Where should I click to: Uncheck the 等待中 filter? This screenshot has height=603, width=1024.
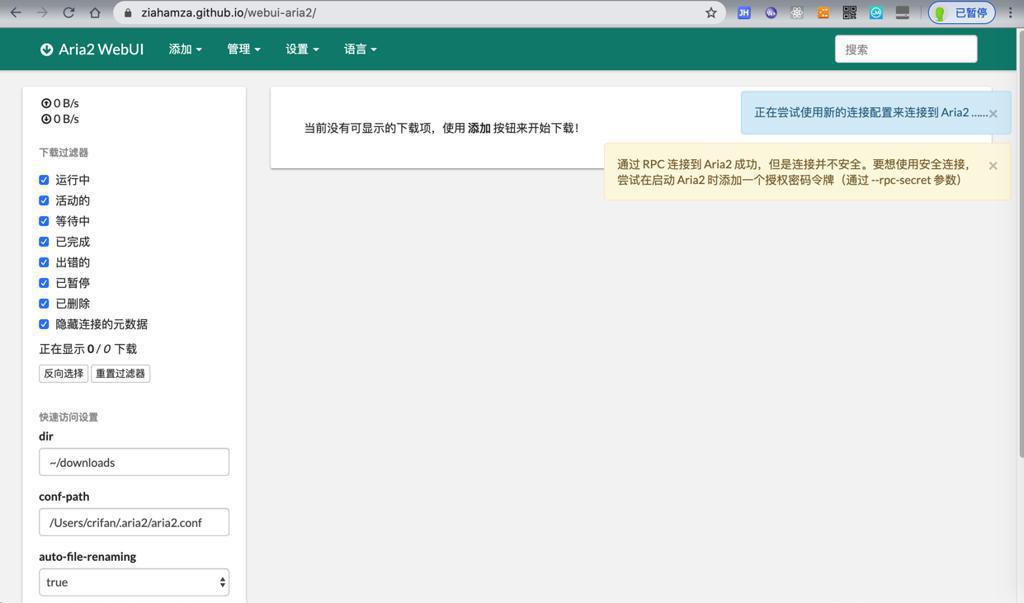point(44,221)
